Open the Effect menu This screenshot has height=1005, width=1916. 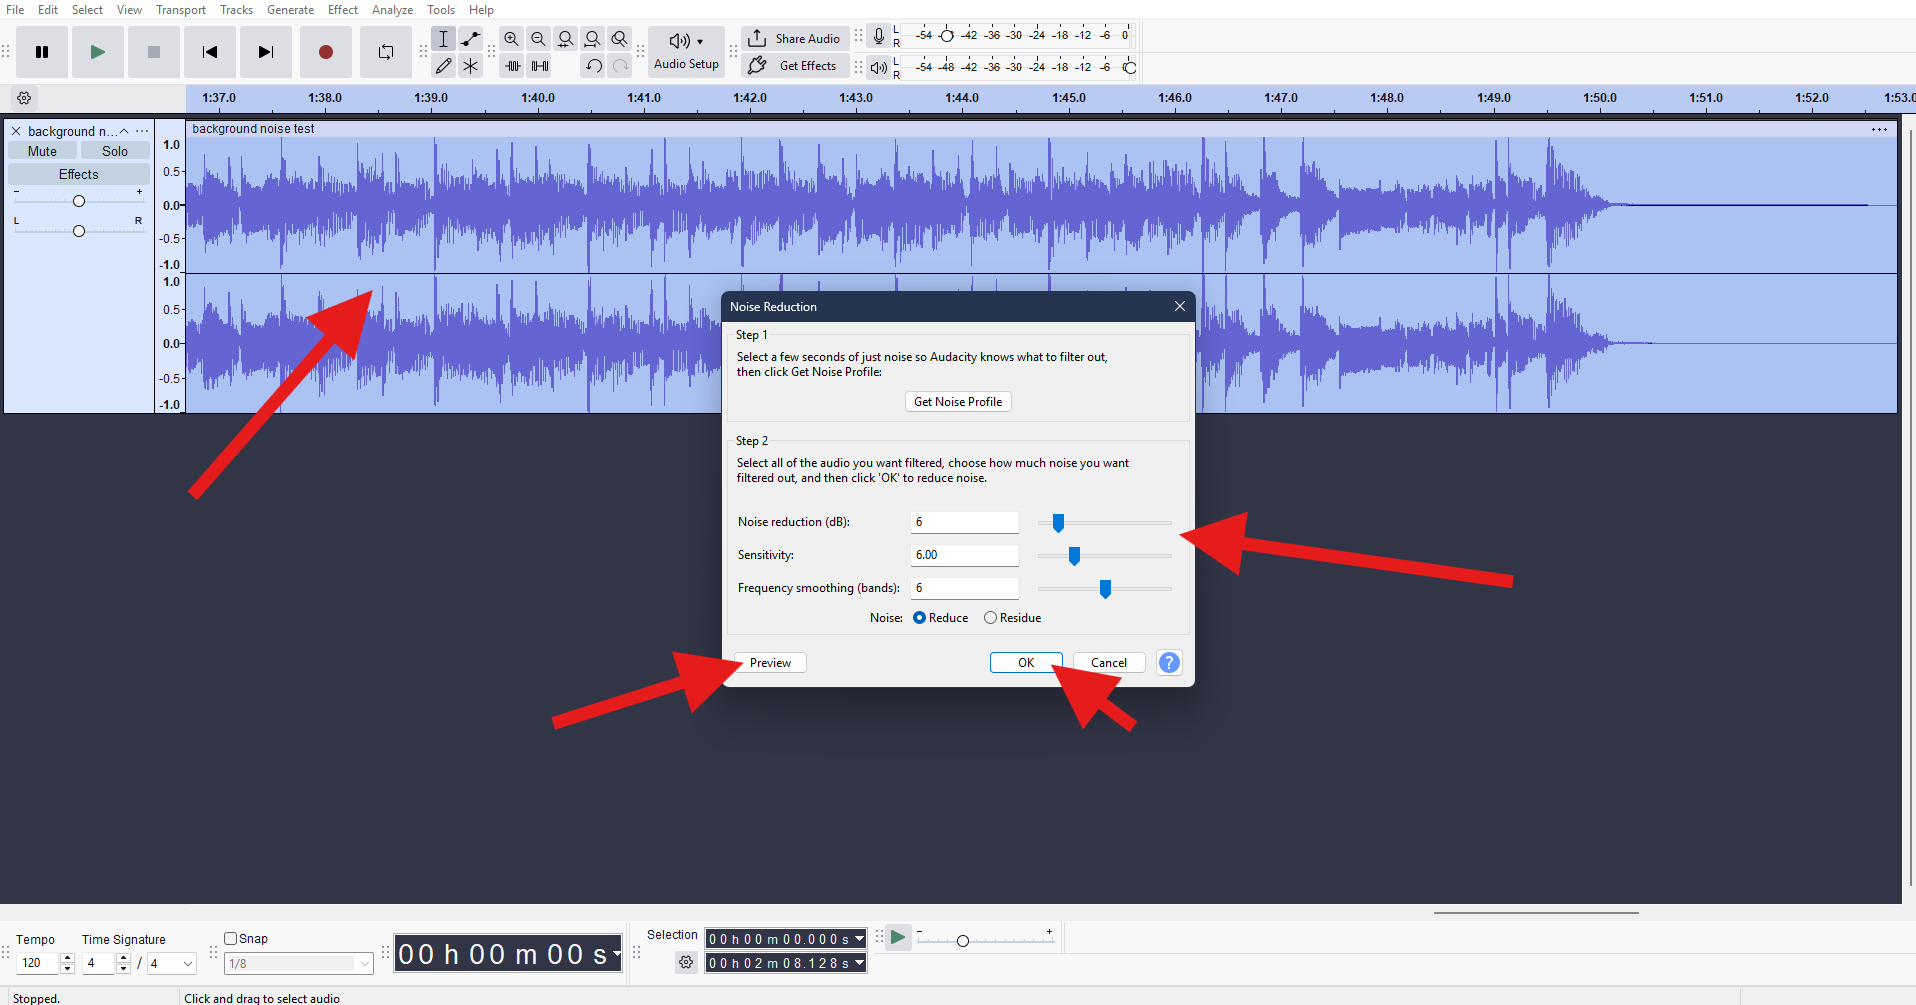(x=342, y=9)
